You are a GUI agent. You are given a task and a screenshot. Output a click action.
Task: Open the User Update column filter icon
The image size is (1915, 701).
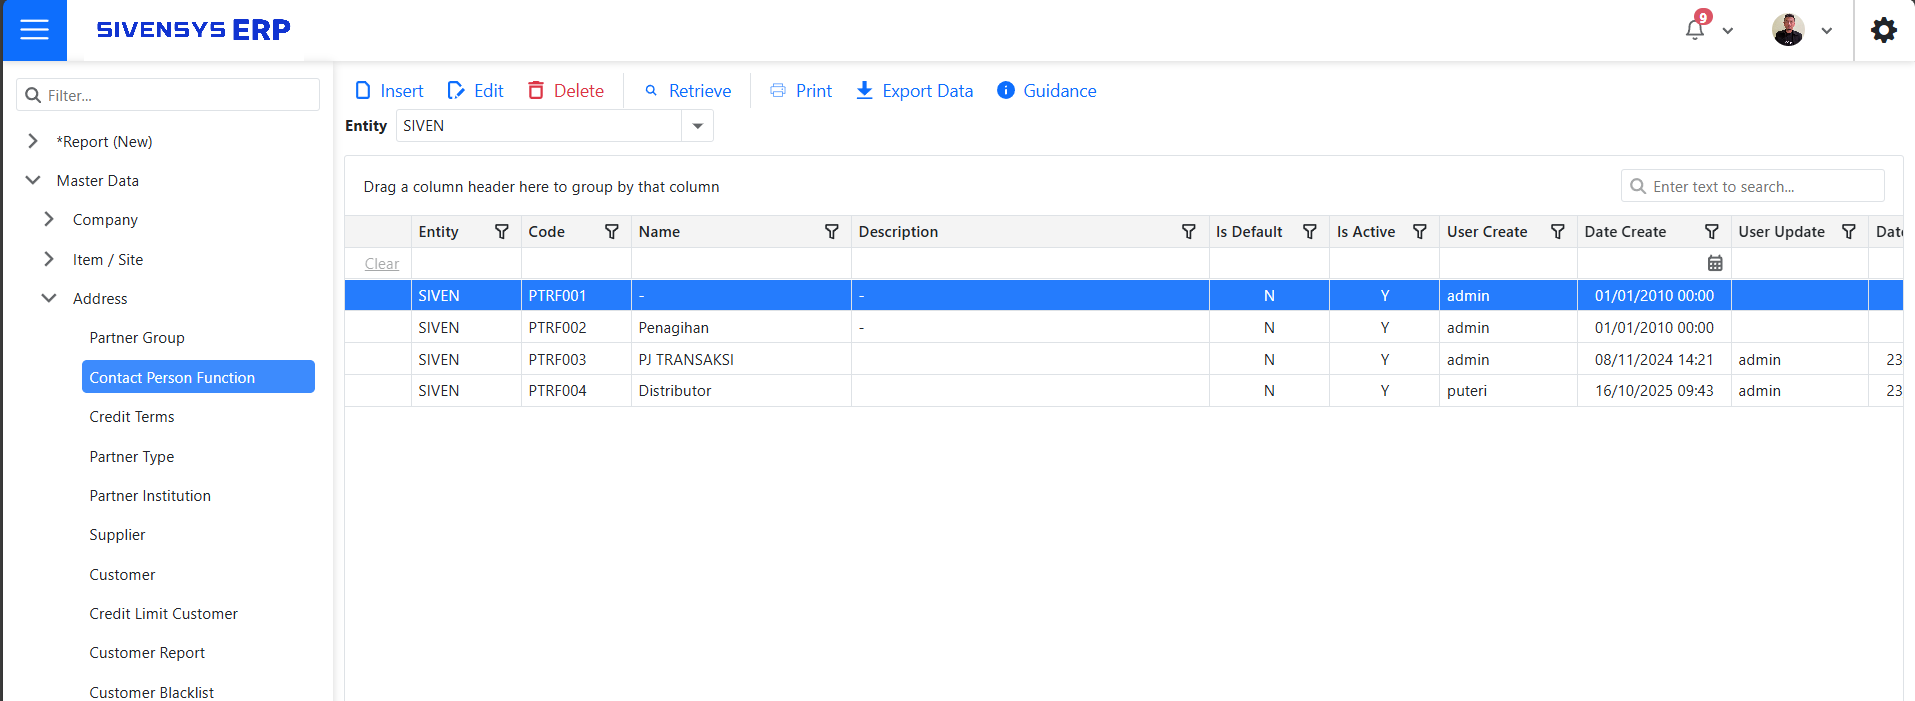click(1849, 232)
